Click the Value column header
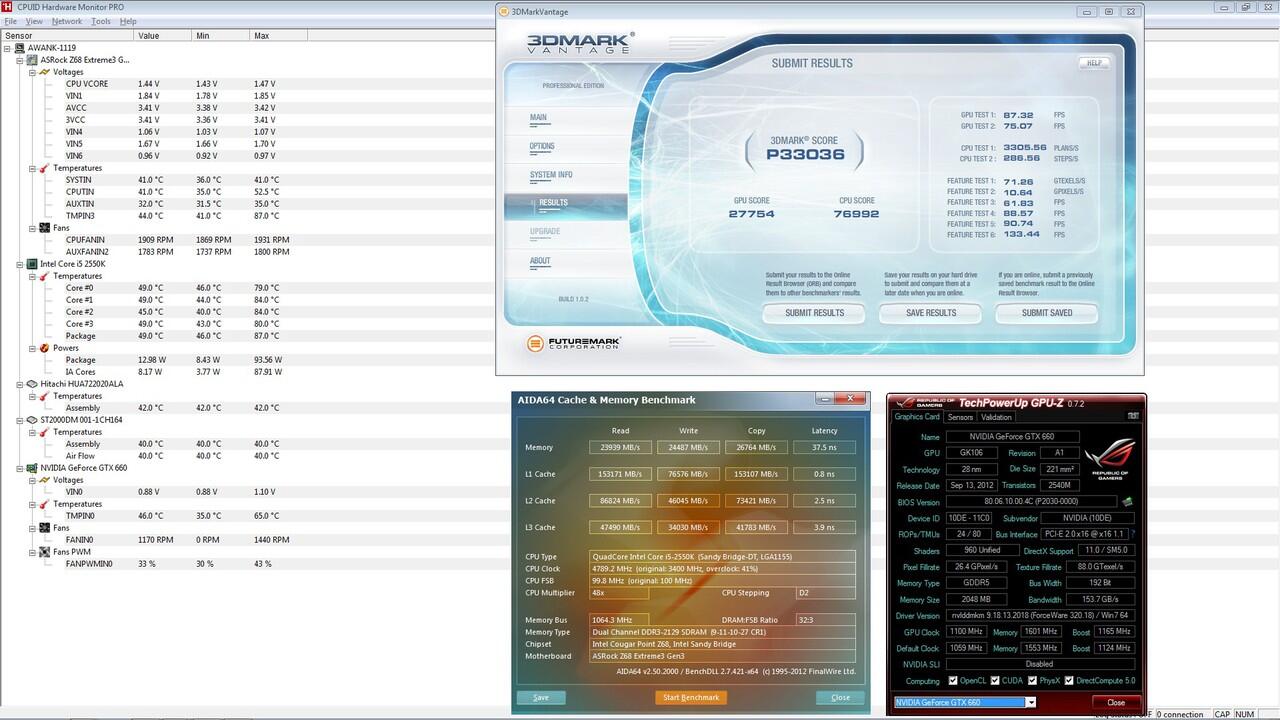This screenshot has width=1280, height=720. pos(162,36)
